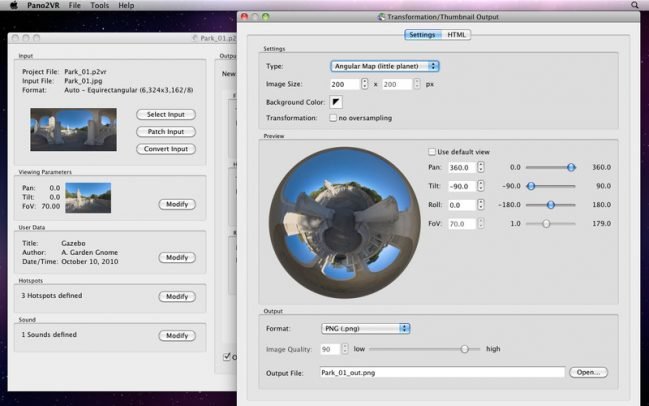Click the Park_01.p2vr project file name
The width and height of the screenshot is (649, 406).
point(85,72)
